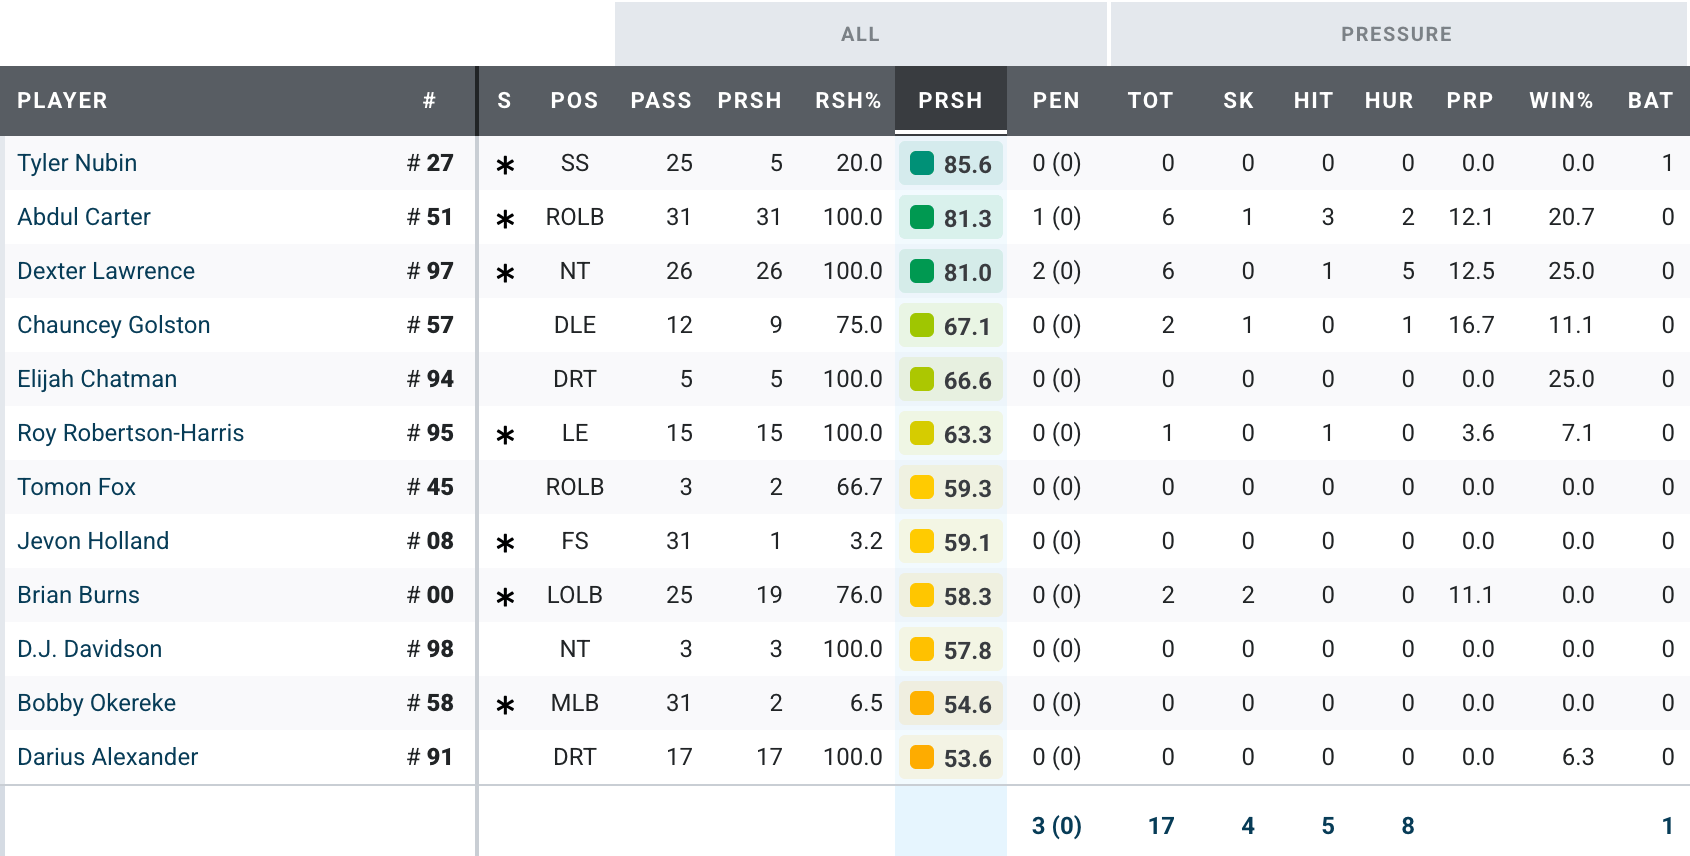Select the ALL column group header
Screen dimensions: 1690x856
coord(860,34)
